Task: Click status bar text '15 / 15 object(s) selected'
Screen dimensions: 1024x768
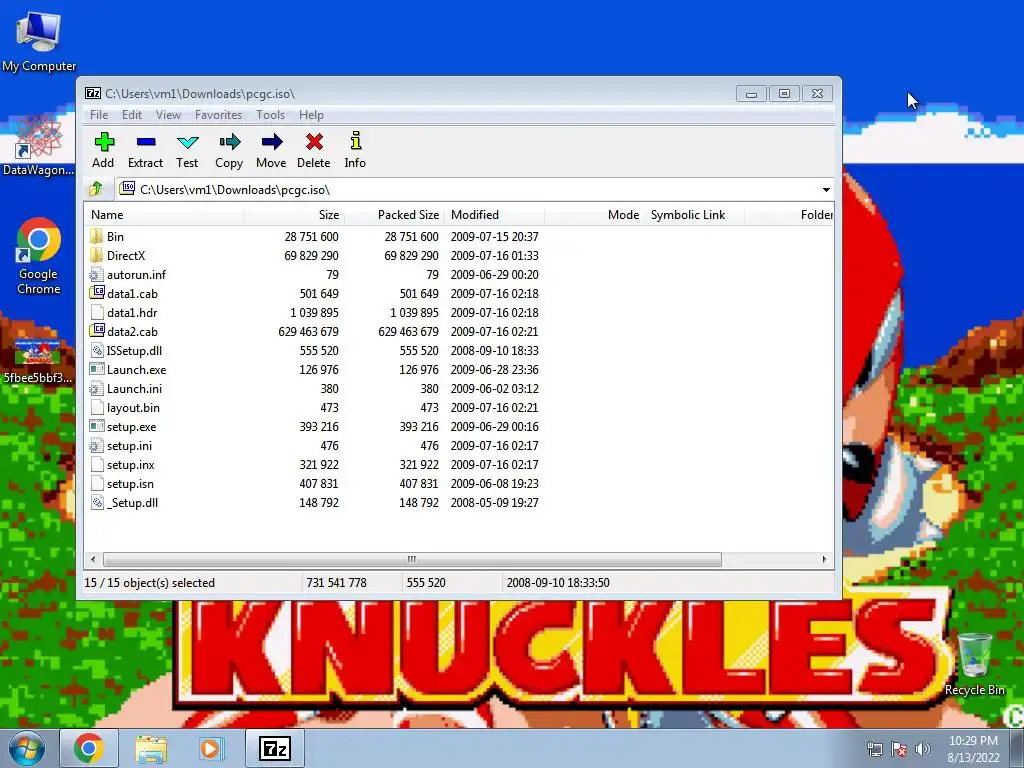Action: (150, 583)
